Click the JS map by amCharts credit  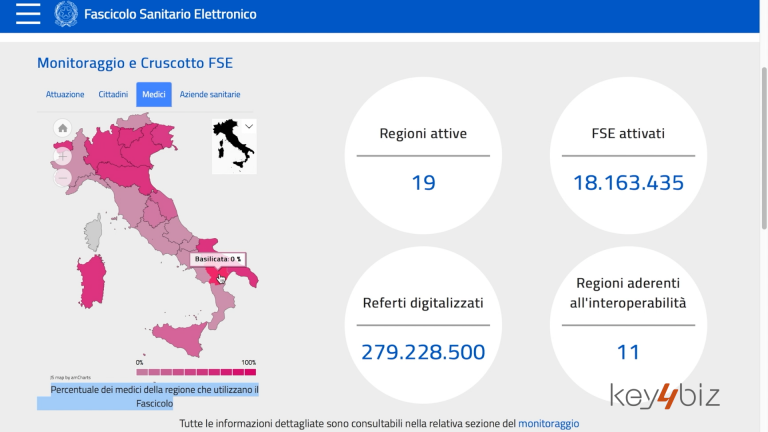tap(70, 378)
